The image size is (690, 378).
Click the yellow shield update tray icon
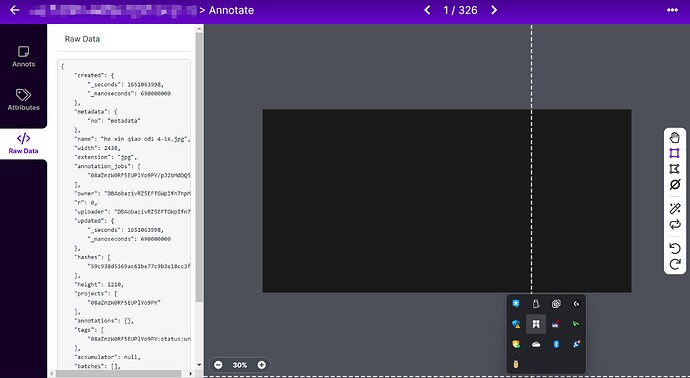tap(516, 344)
